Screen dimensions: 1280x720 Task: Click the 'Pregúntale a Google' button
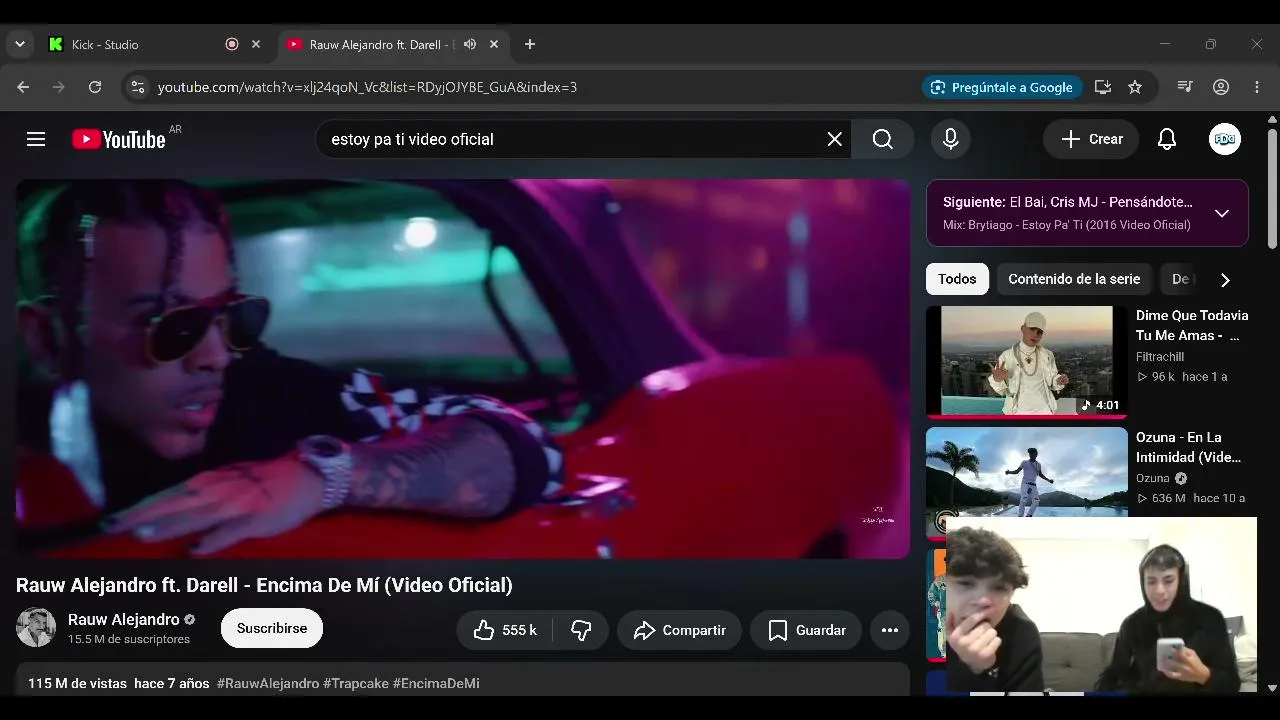(x=1003, y=87)
